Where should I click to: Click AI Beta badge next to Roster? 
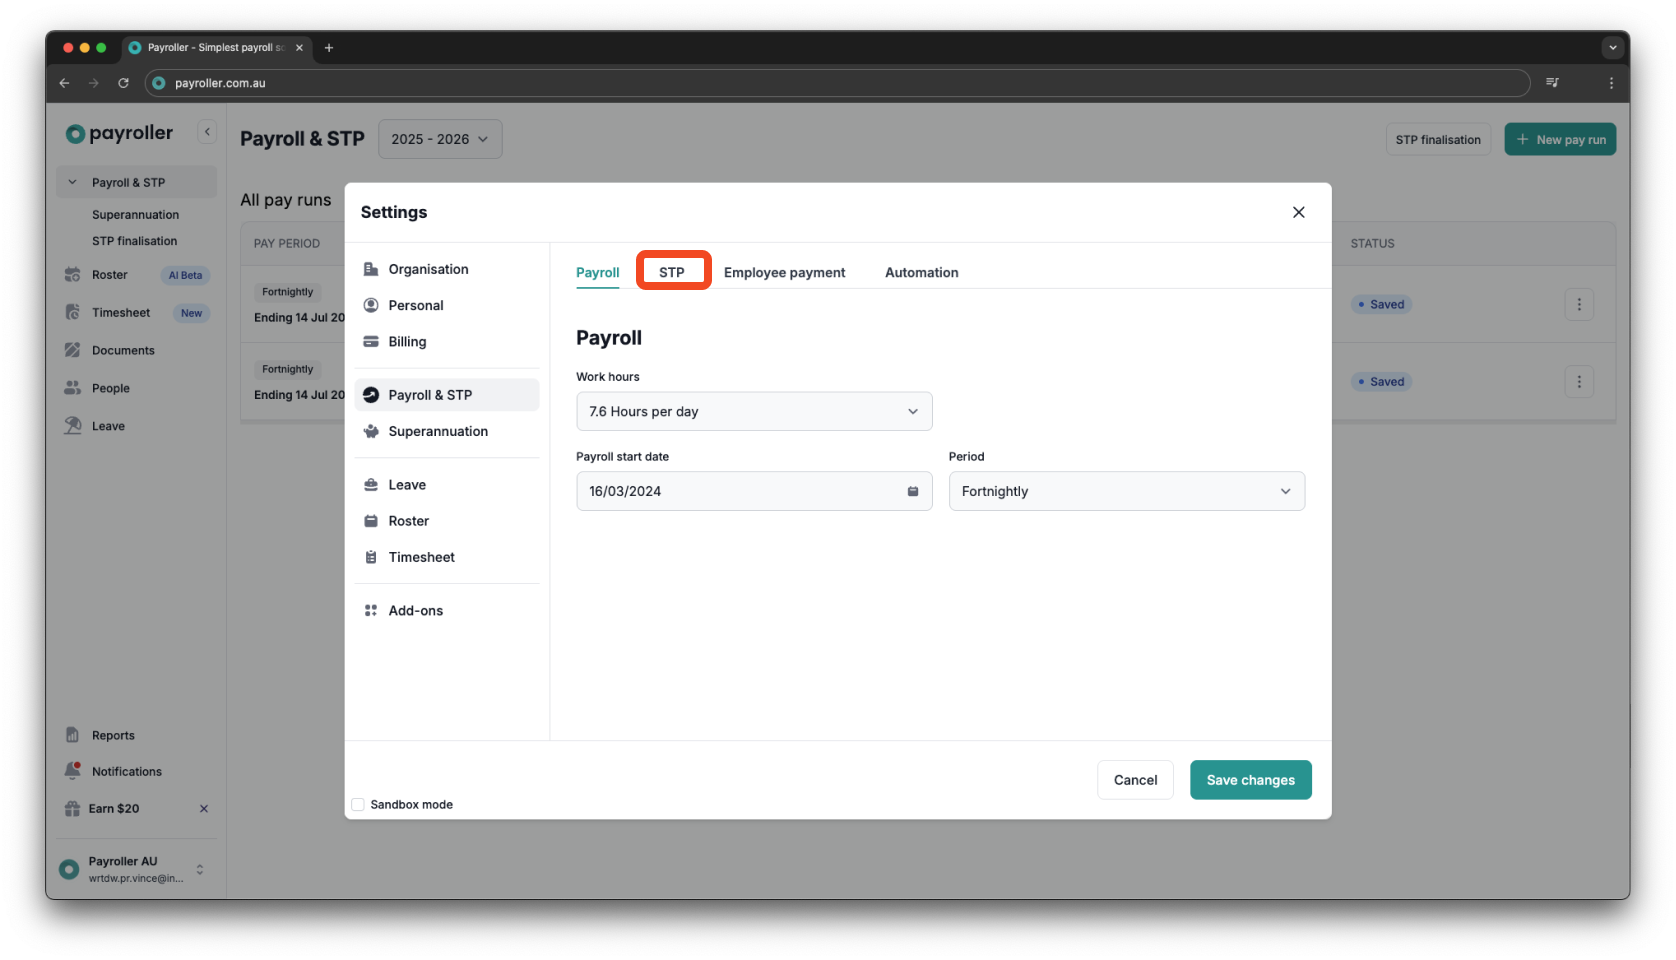pos(185,275)
